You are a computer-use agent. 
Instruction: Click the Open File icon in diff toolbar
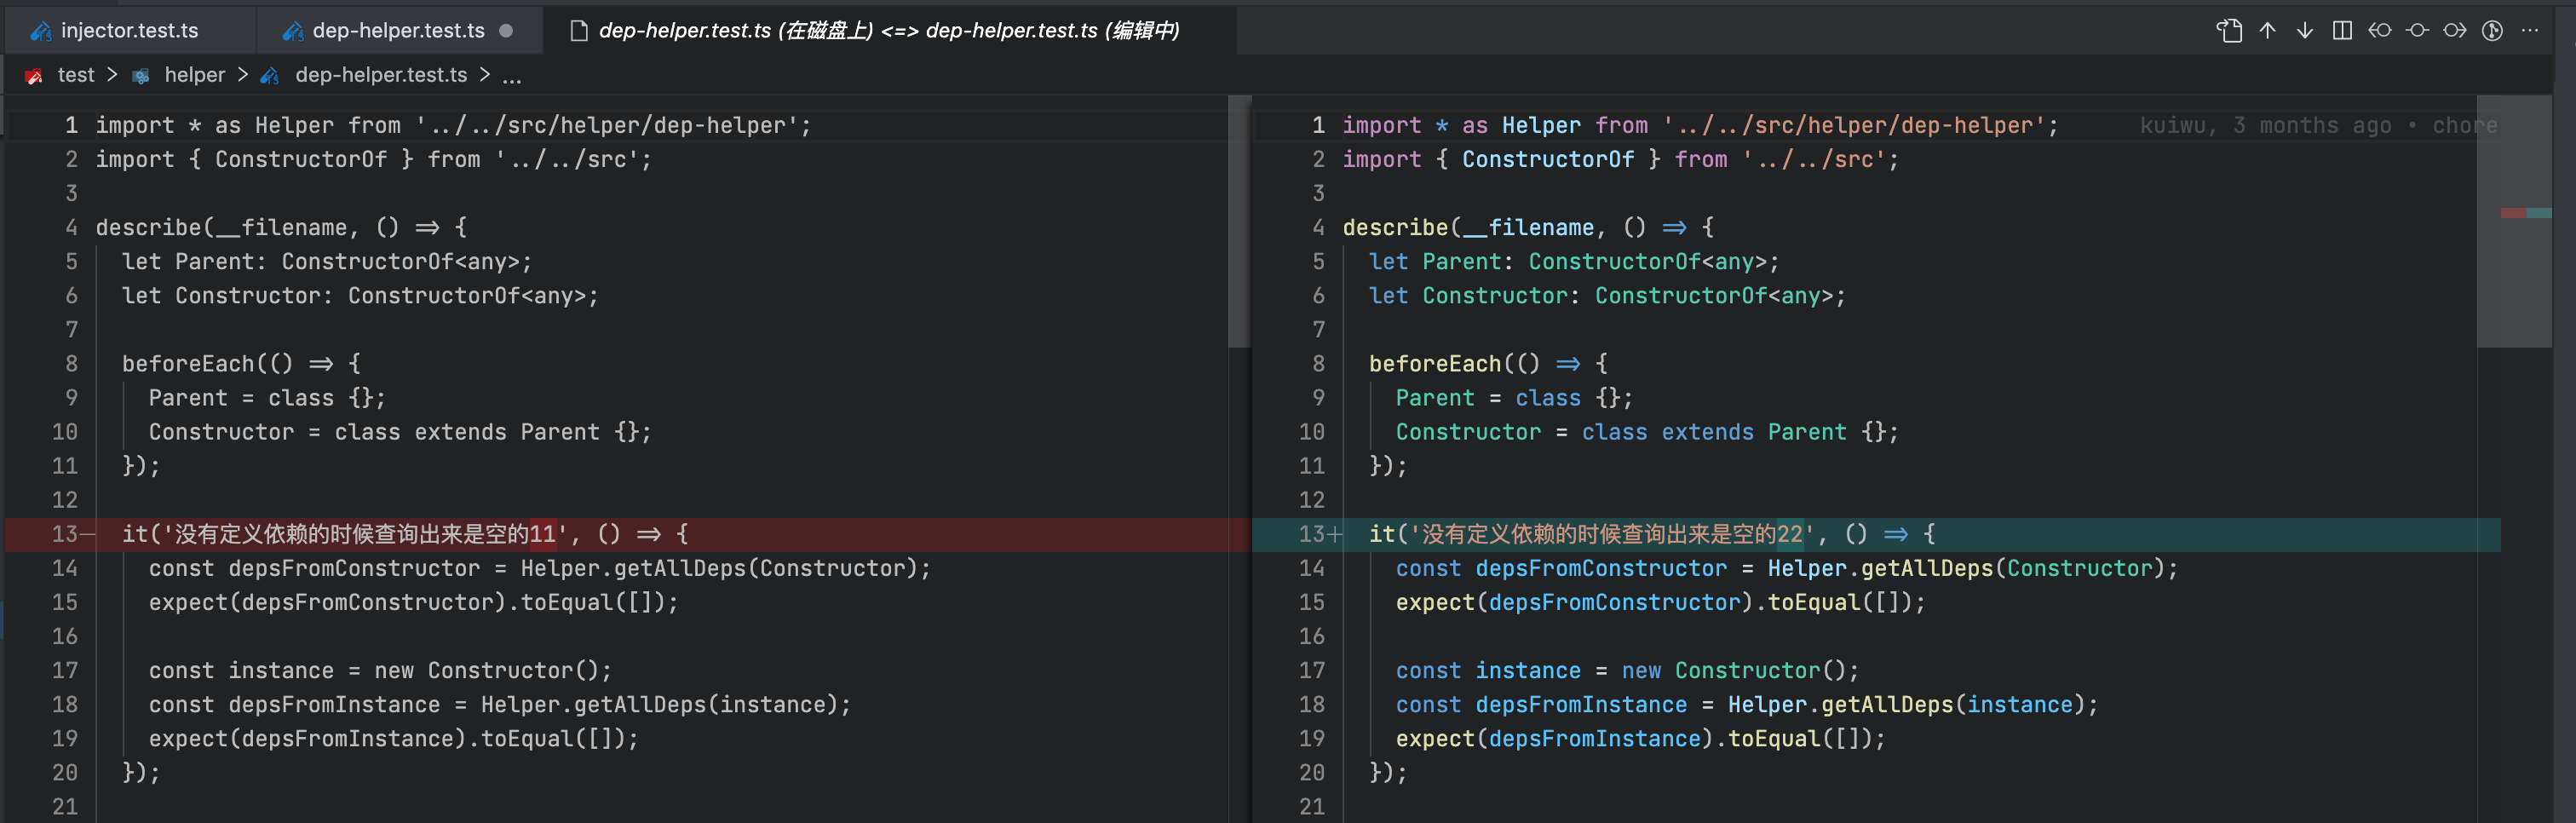click(2229, 31)
